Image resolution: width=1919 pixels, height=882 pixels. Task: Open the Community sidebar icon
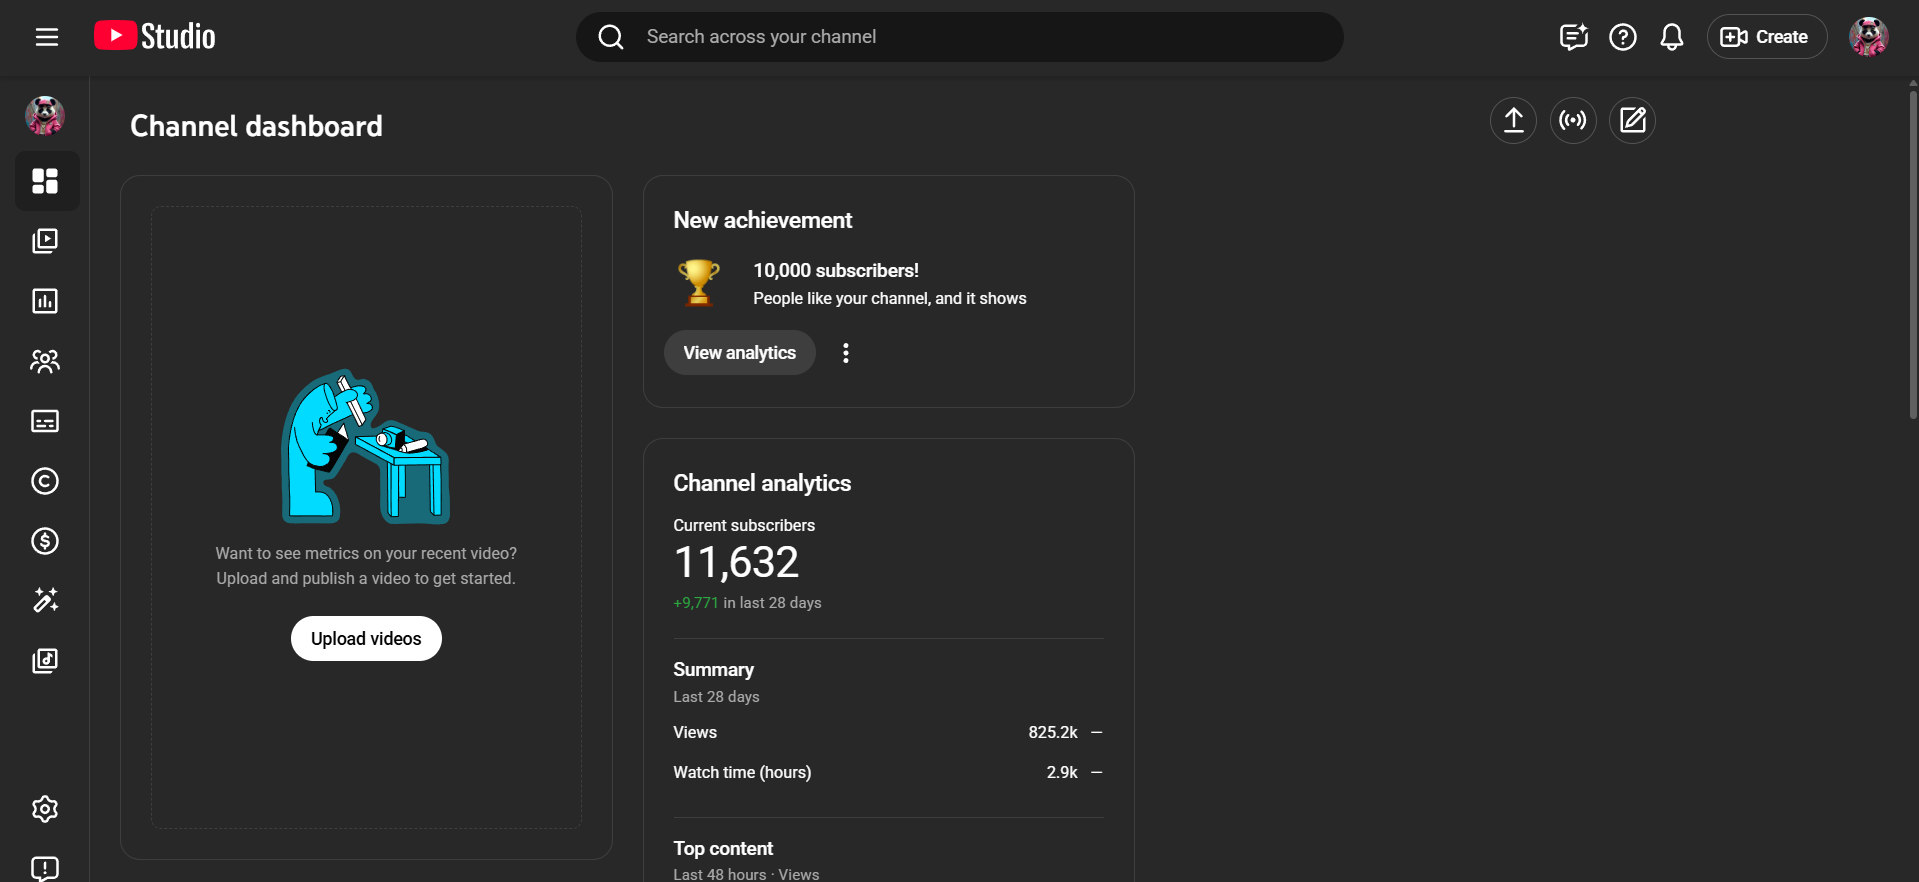45,361
